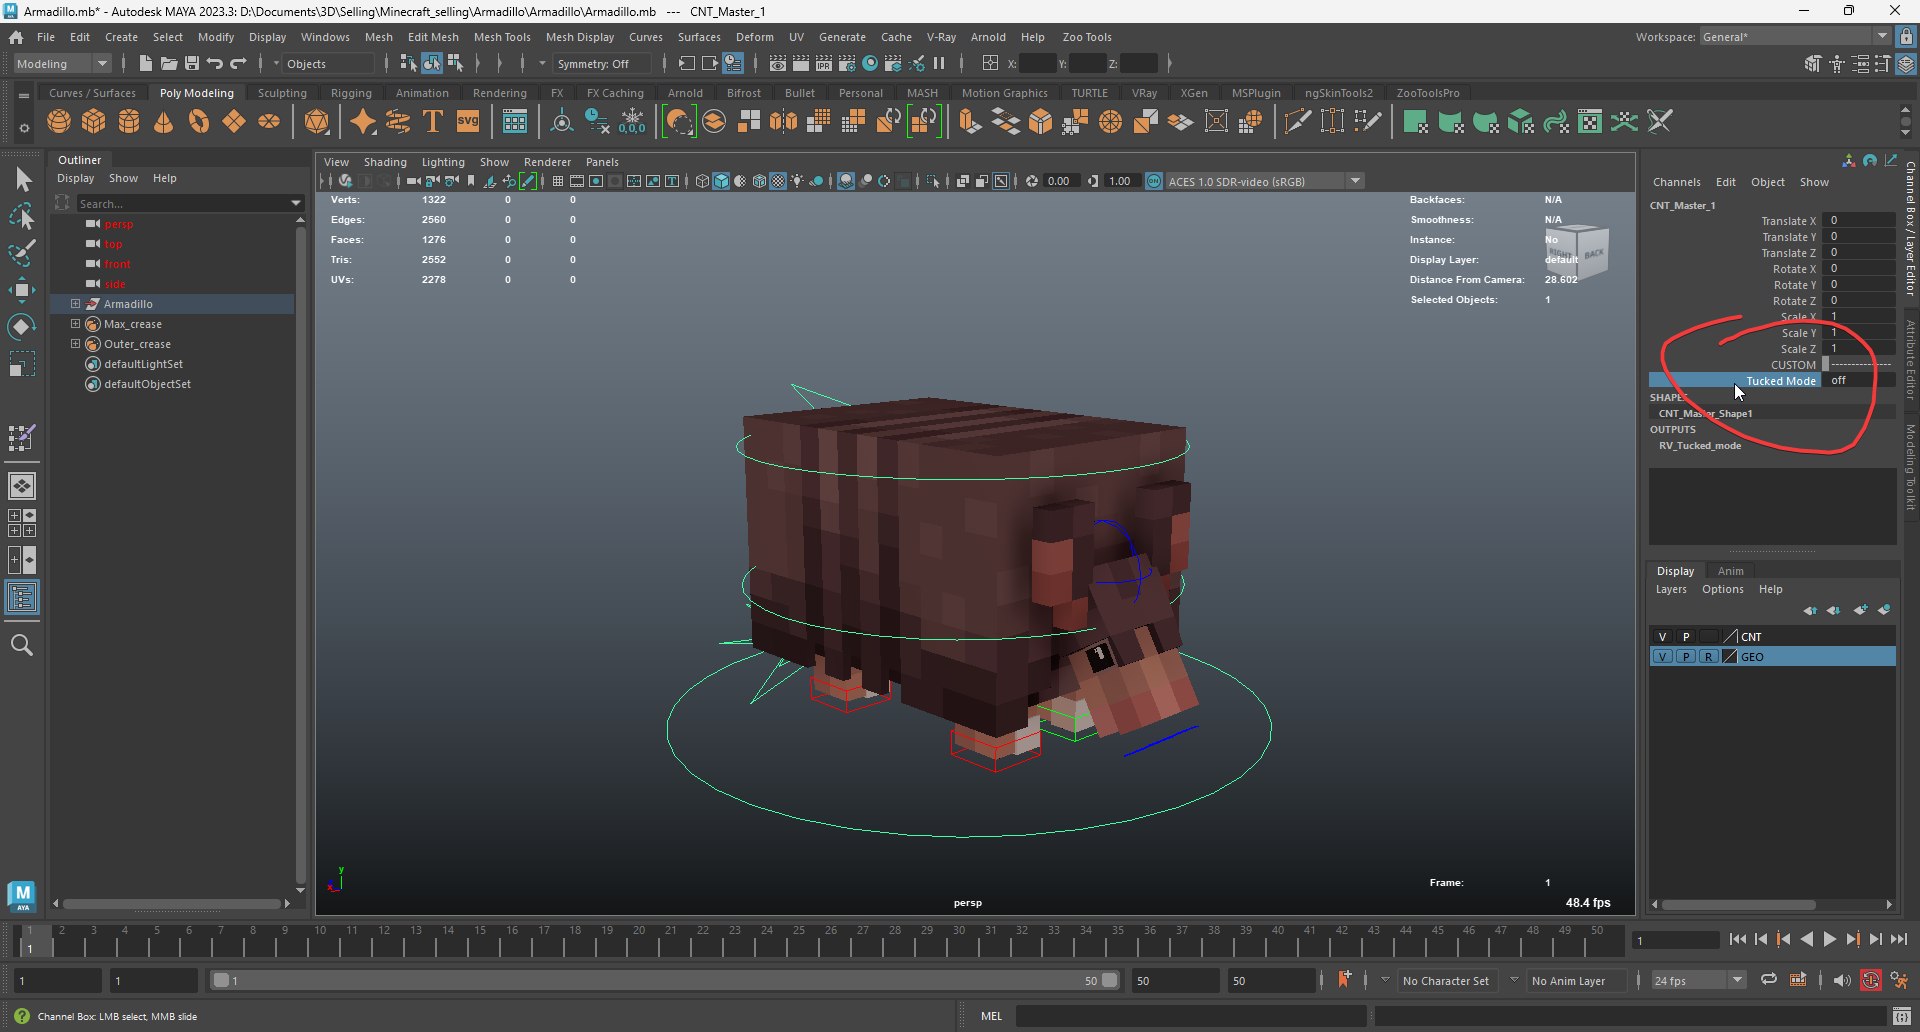Viewport: 1920px width, 1032px height.
Task: Toggle the R reference state of GEO layer
Action: click(x=1708, y=656)
